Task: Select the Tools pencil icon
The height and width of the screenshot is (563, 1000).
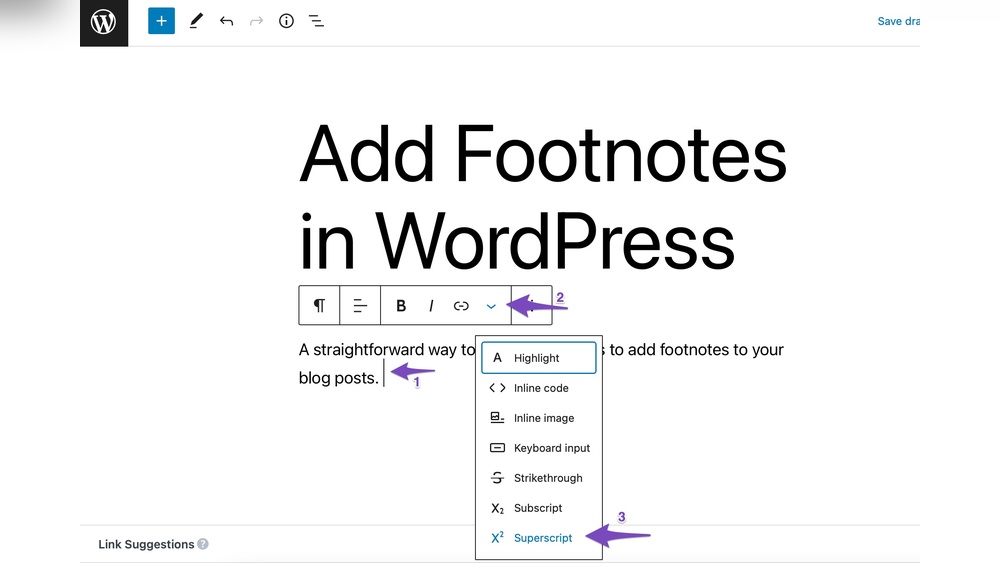Action: [x=196, y=21]
